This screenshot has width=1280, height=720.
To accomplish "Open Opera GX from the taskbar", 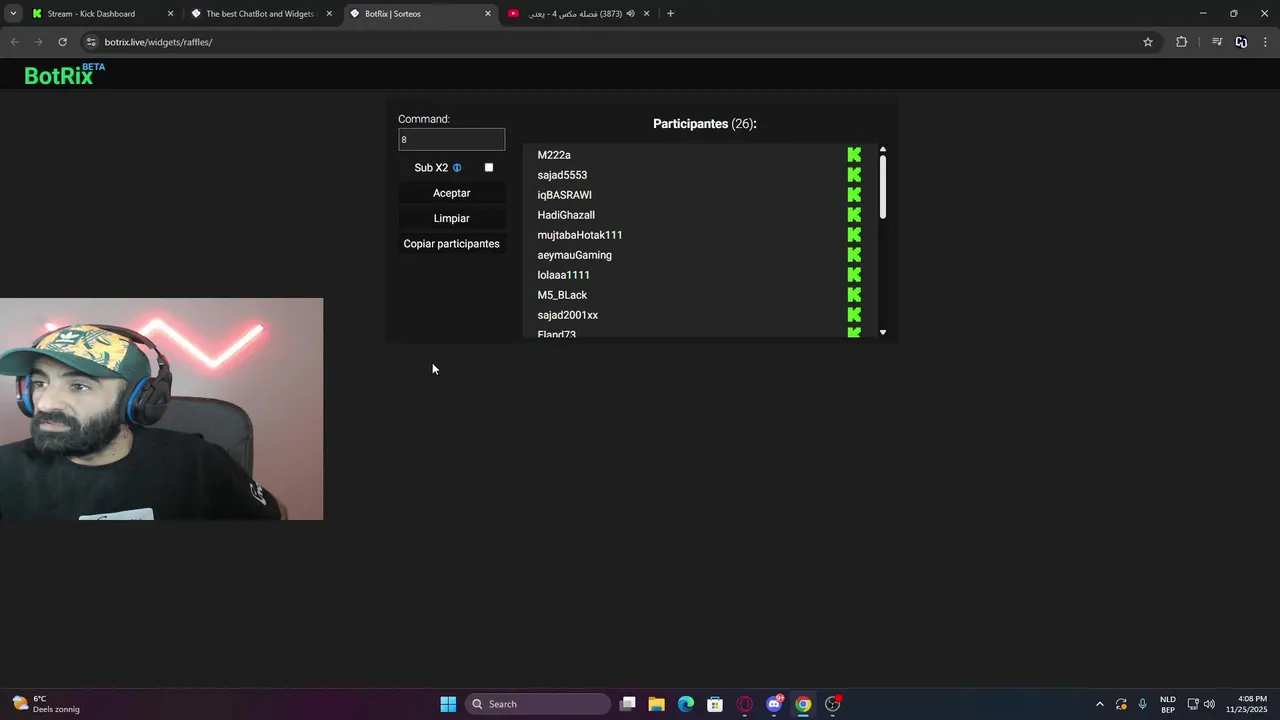I will [x=744, y=704].
